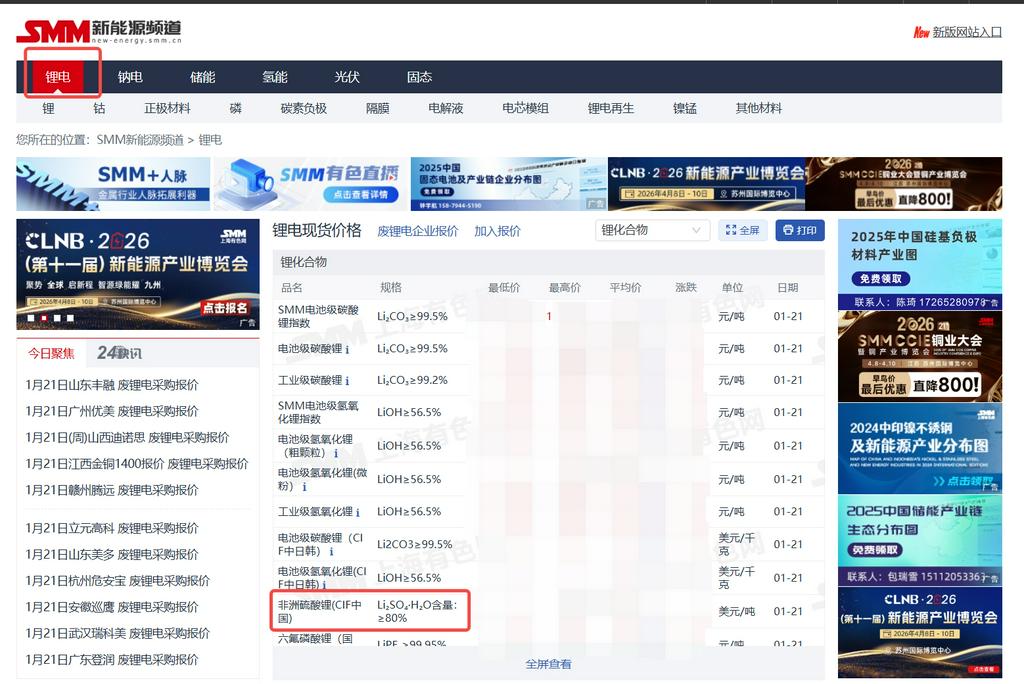Expand the 正极材料 submenu item
Image resolution: width=1024 pixels, height=684 pixels.
167,108
